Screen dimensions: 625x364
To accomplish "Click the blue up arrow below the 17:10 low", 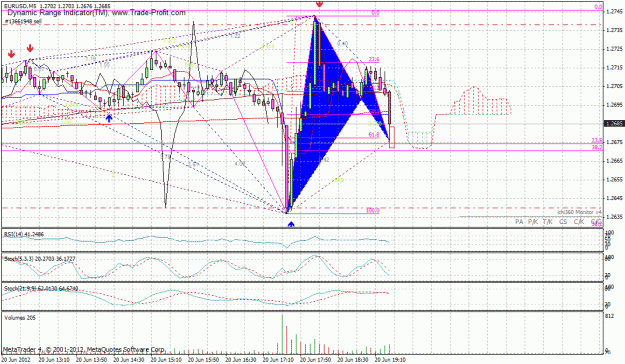I will click(291, 224).
